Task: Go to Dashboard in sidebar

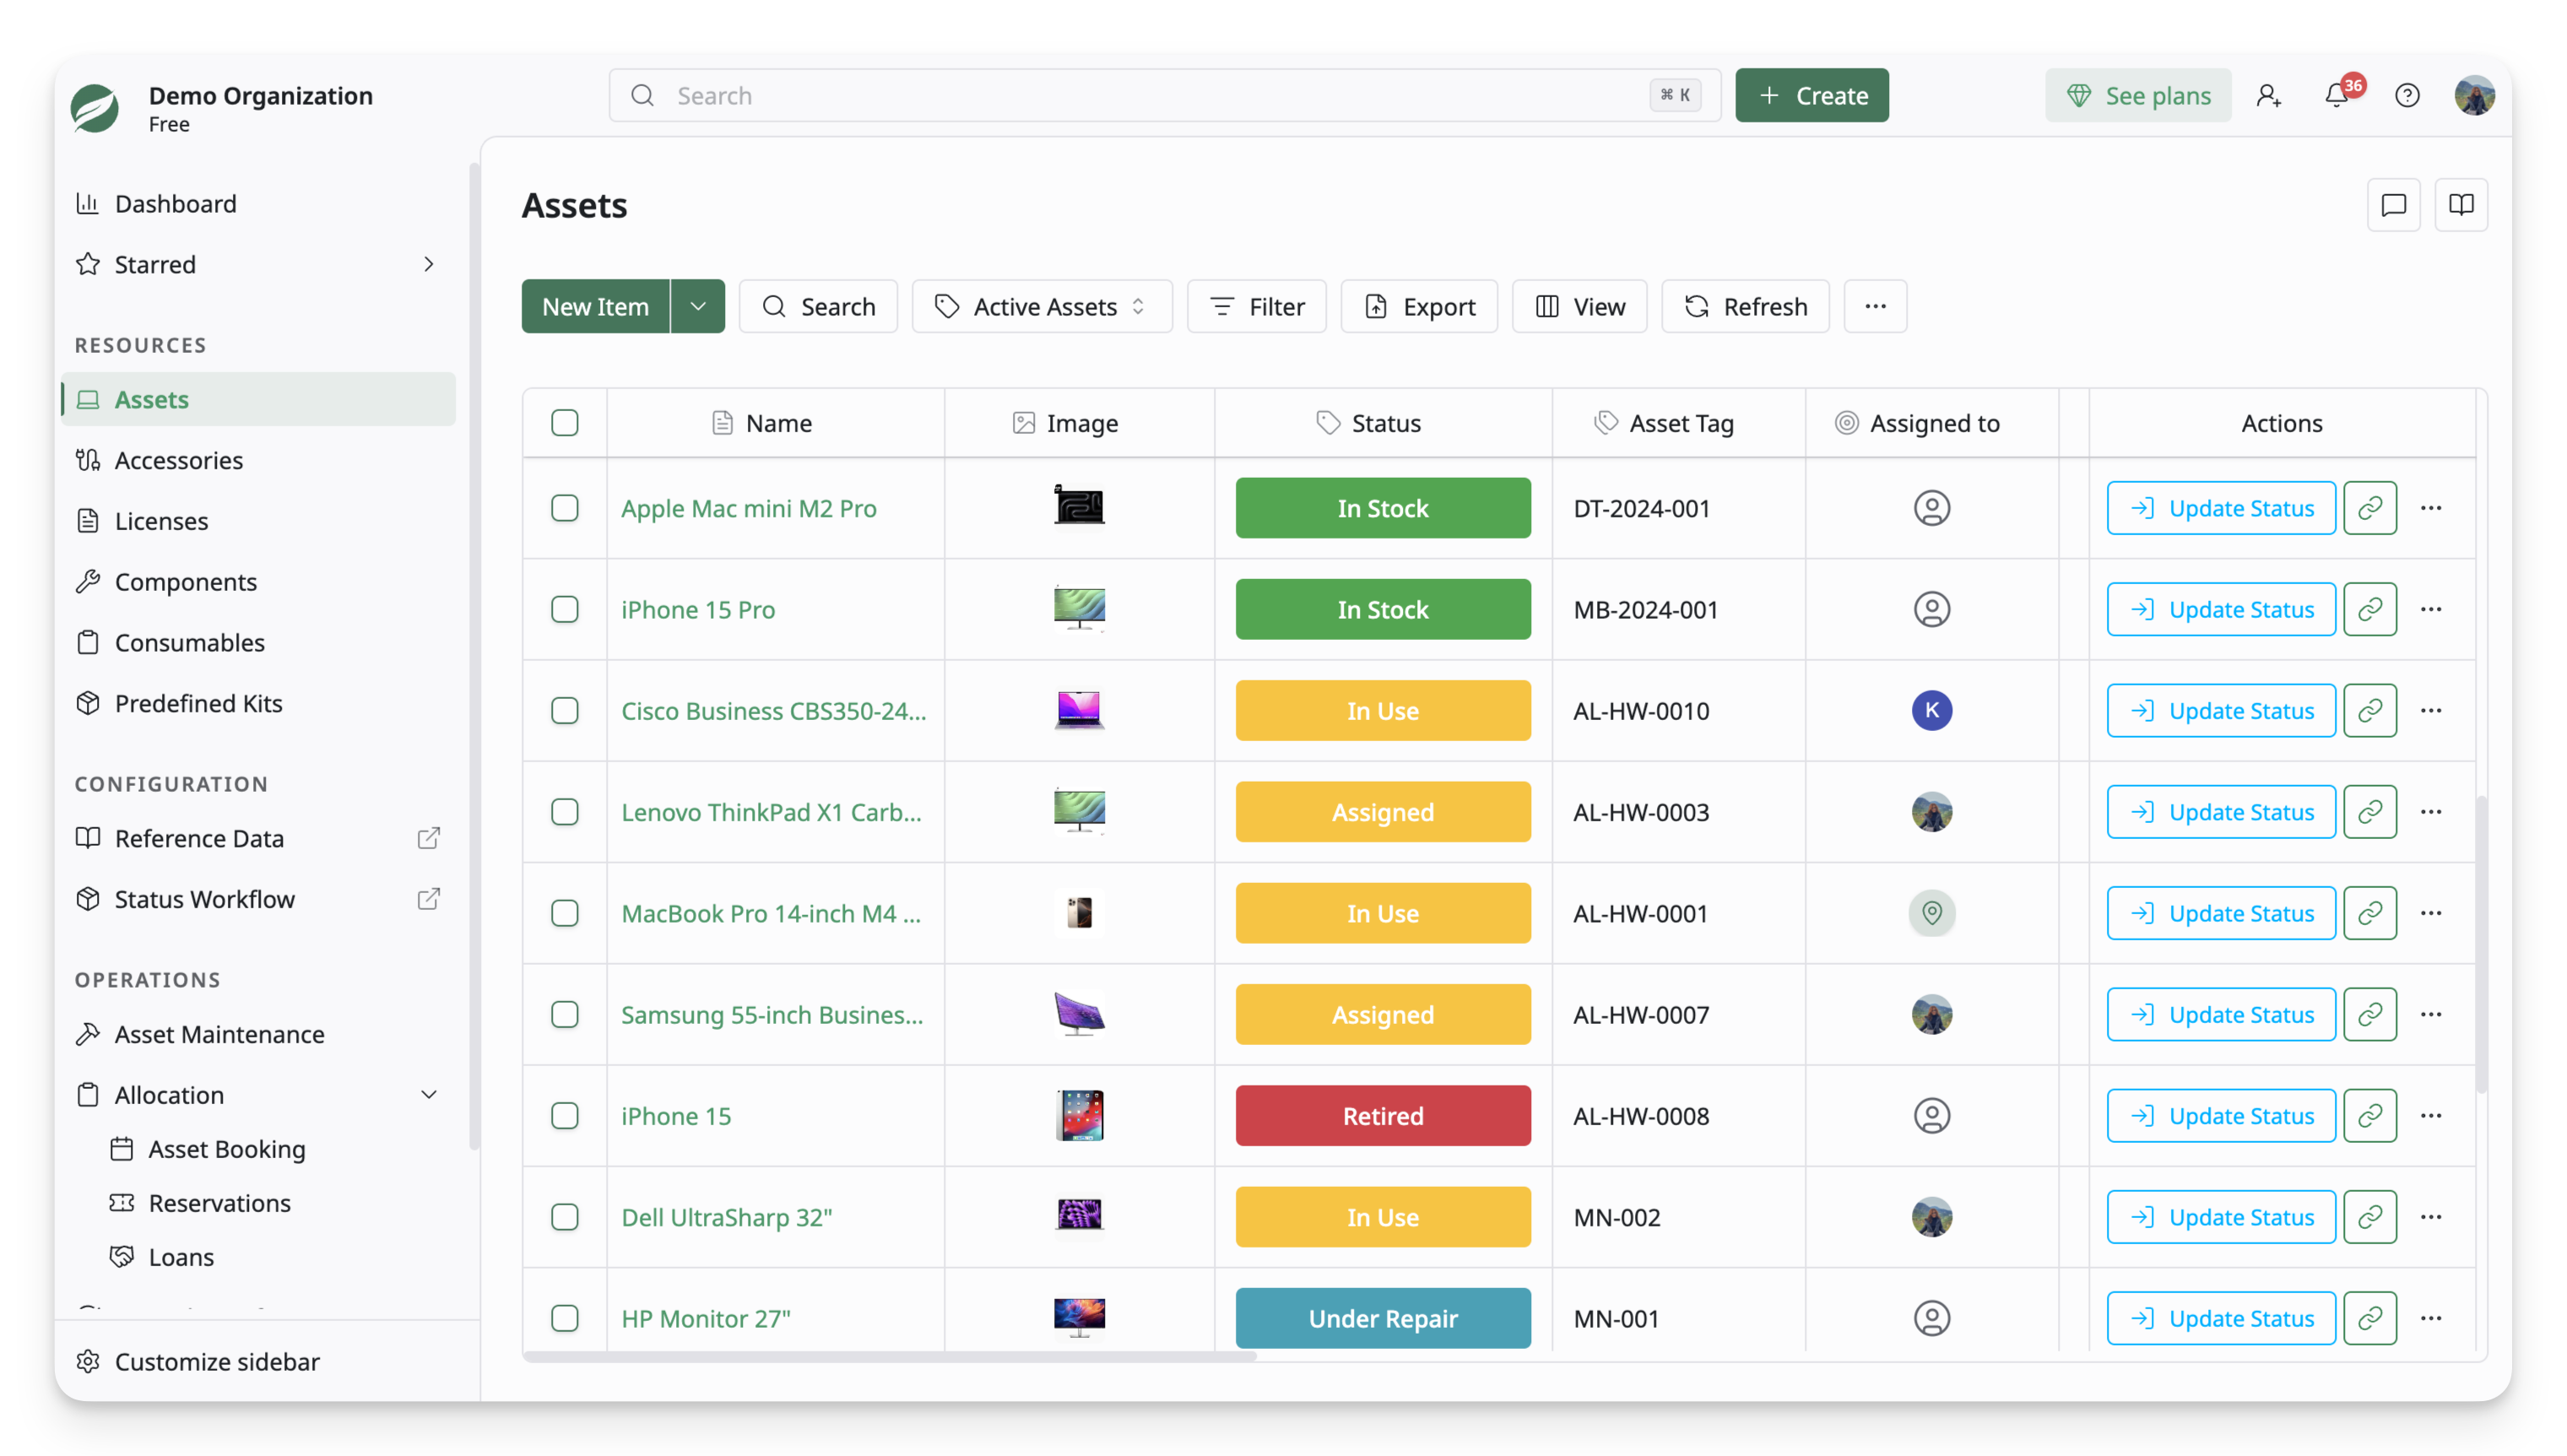Action: click(x=258, y=204)
